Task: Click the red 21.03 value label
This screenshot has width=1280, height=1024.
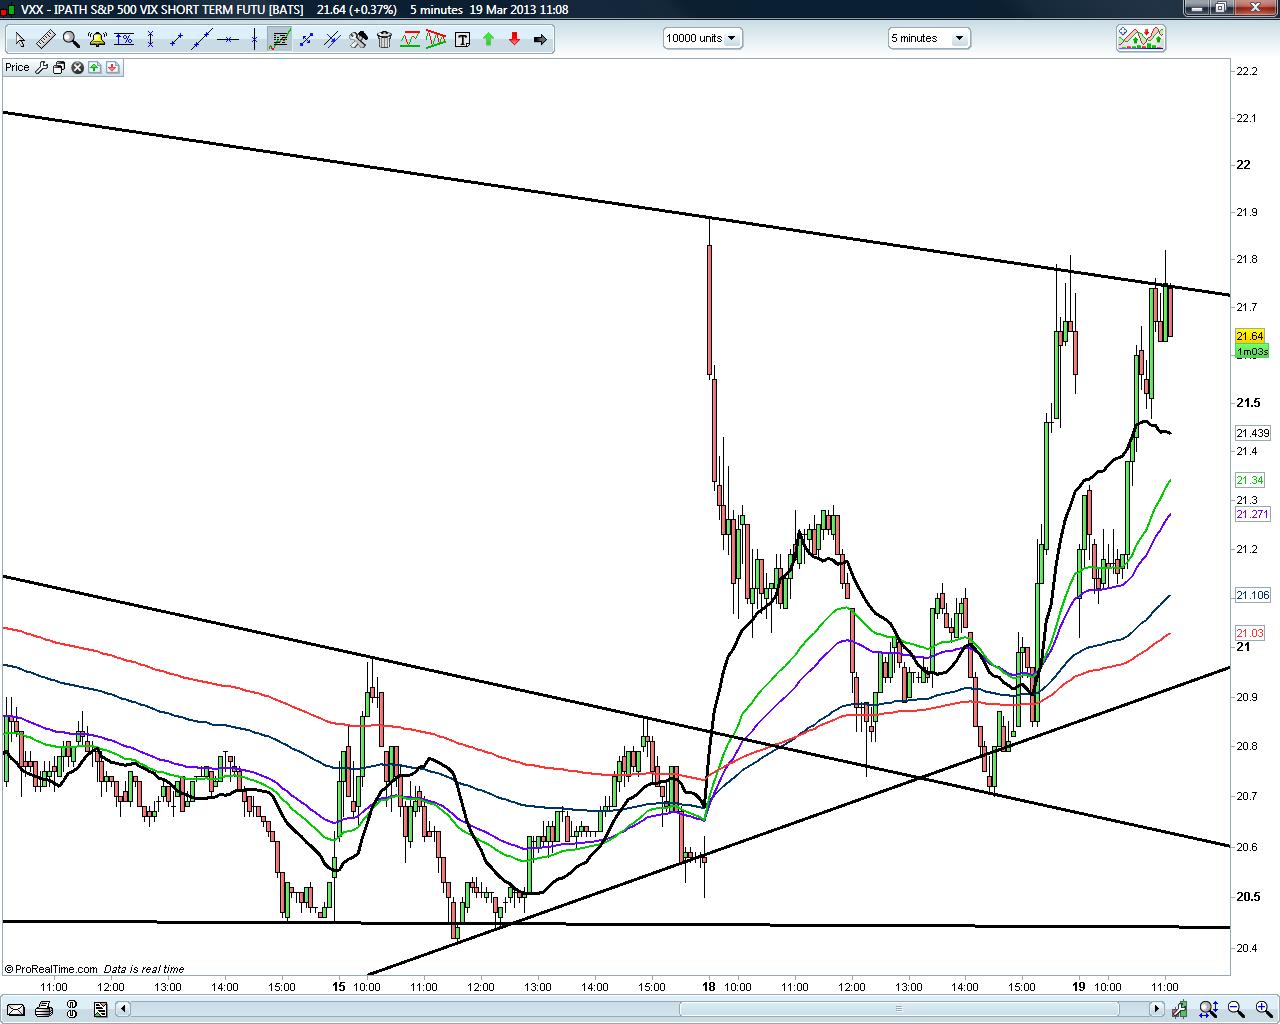Action: [x=1250, y=633]
